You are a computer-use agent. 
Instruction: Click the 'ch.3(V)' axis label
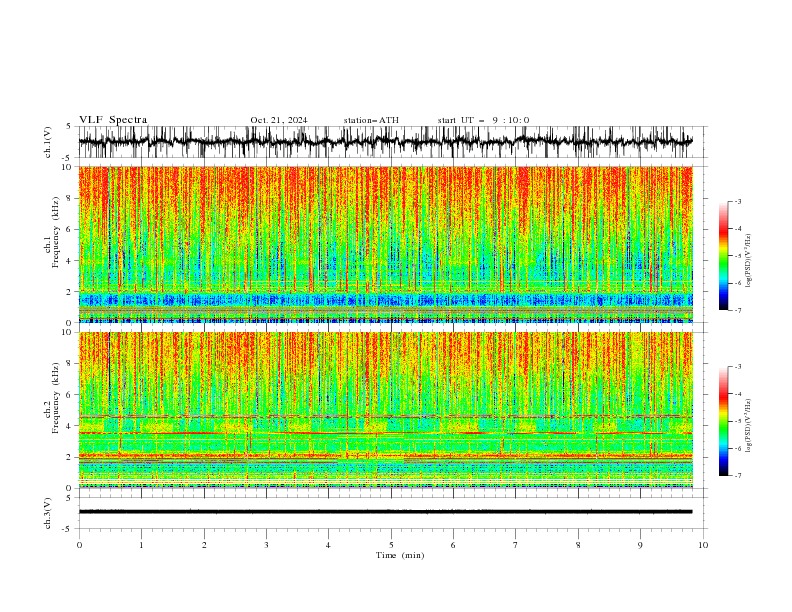pyautogui.click(x=48, y=513)
